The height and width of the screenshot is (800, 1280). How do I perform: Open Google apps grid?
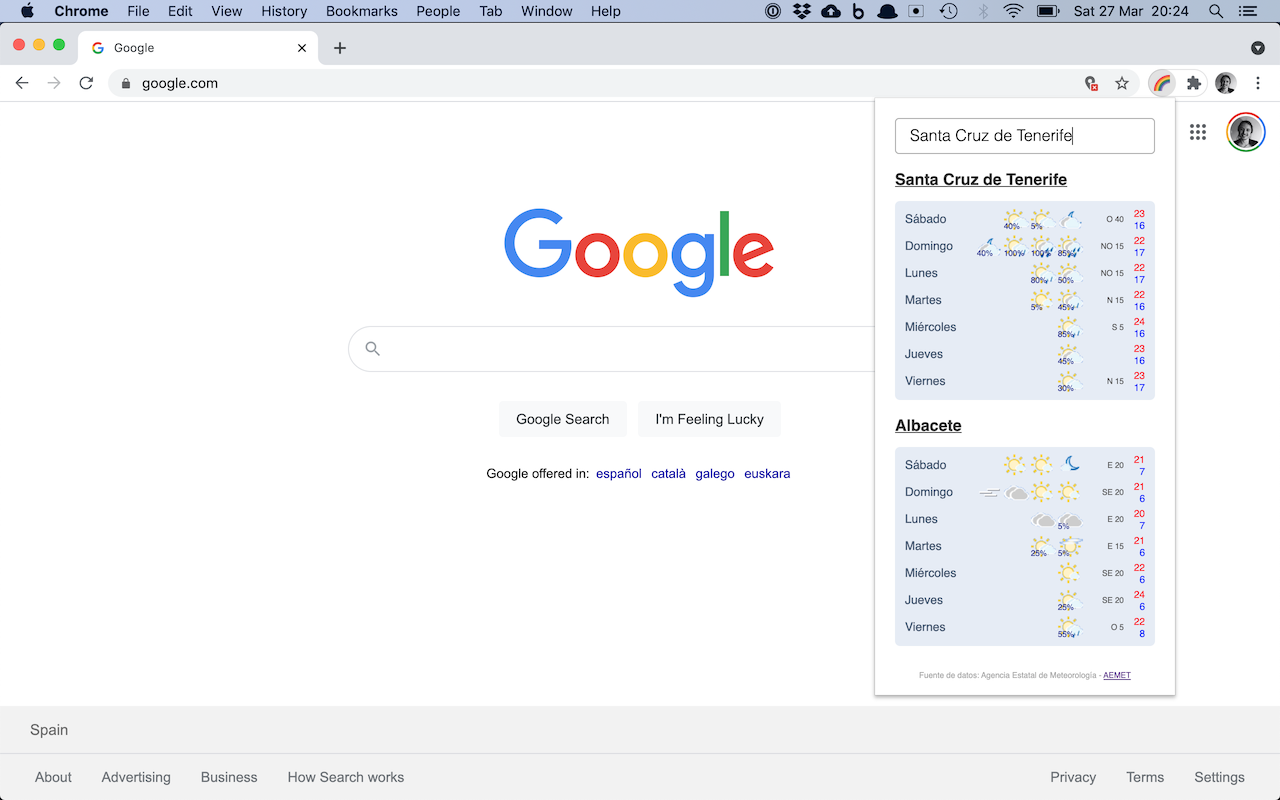point(1198,132)
